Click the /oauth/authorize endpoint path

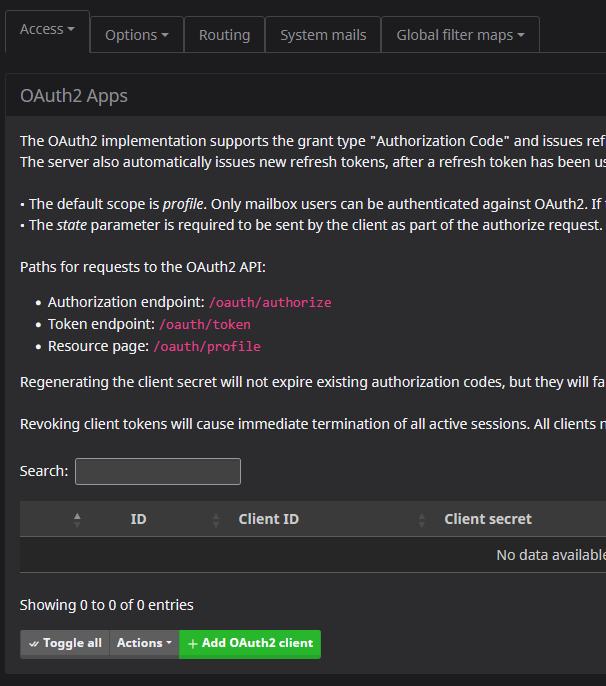(270, 302)
